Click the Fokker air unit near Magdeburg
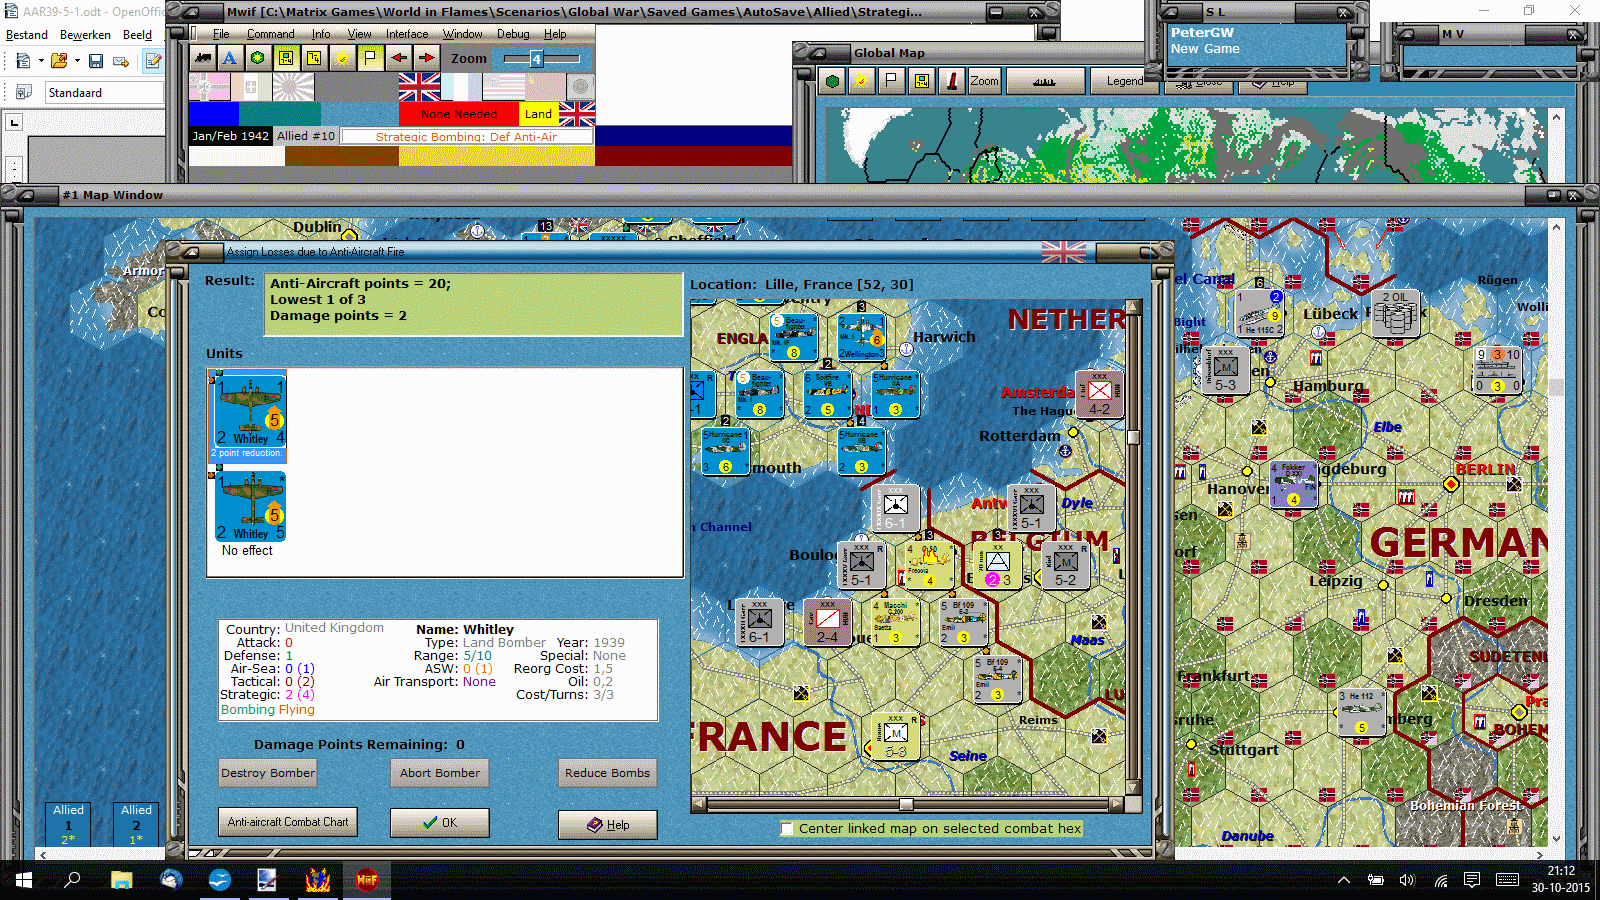 coord(1293,484)
